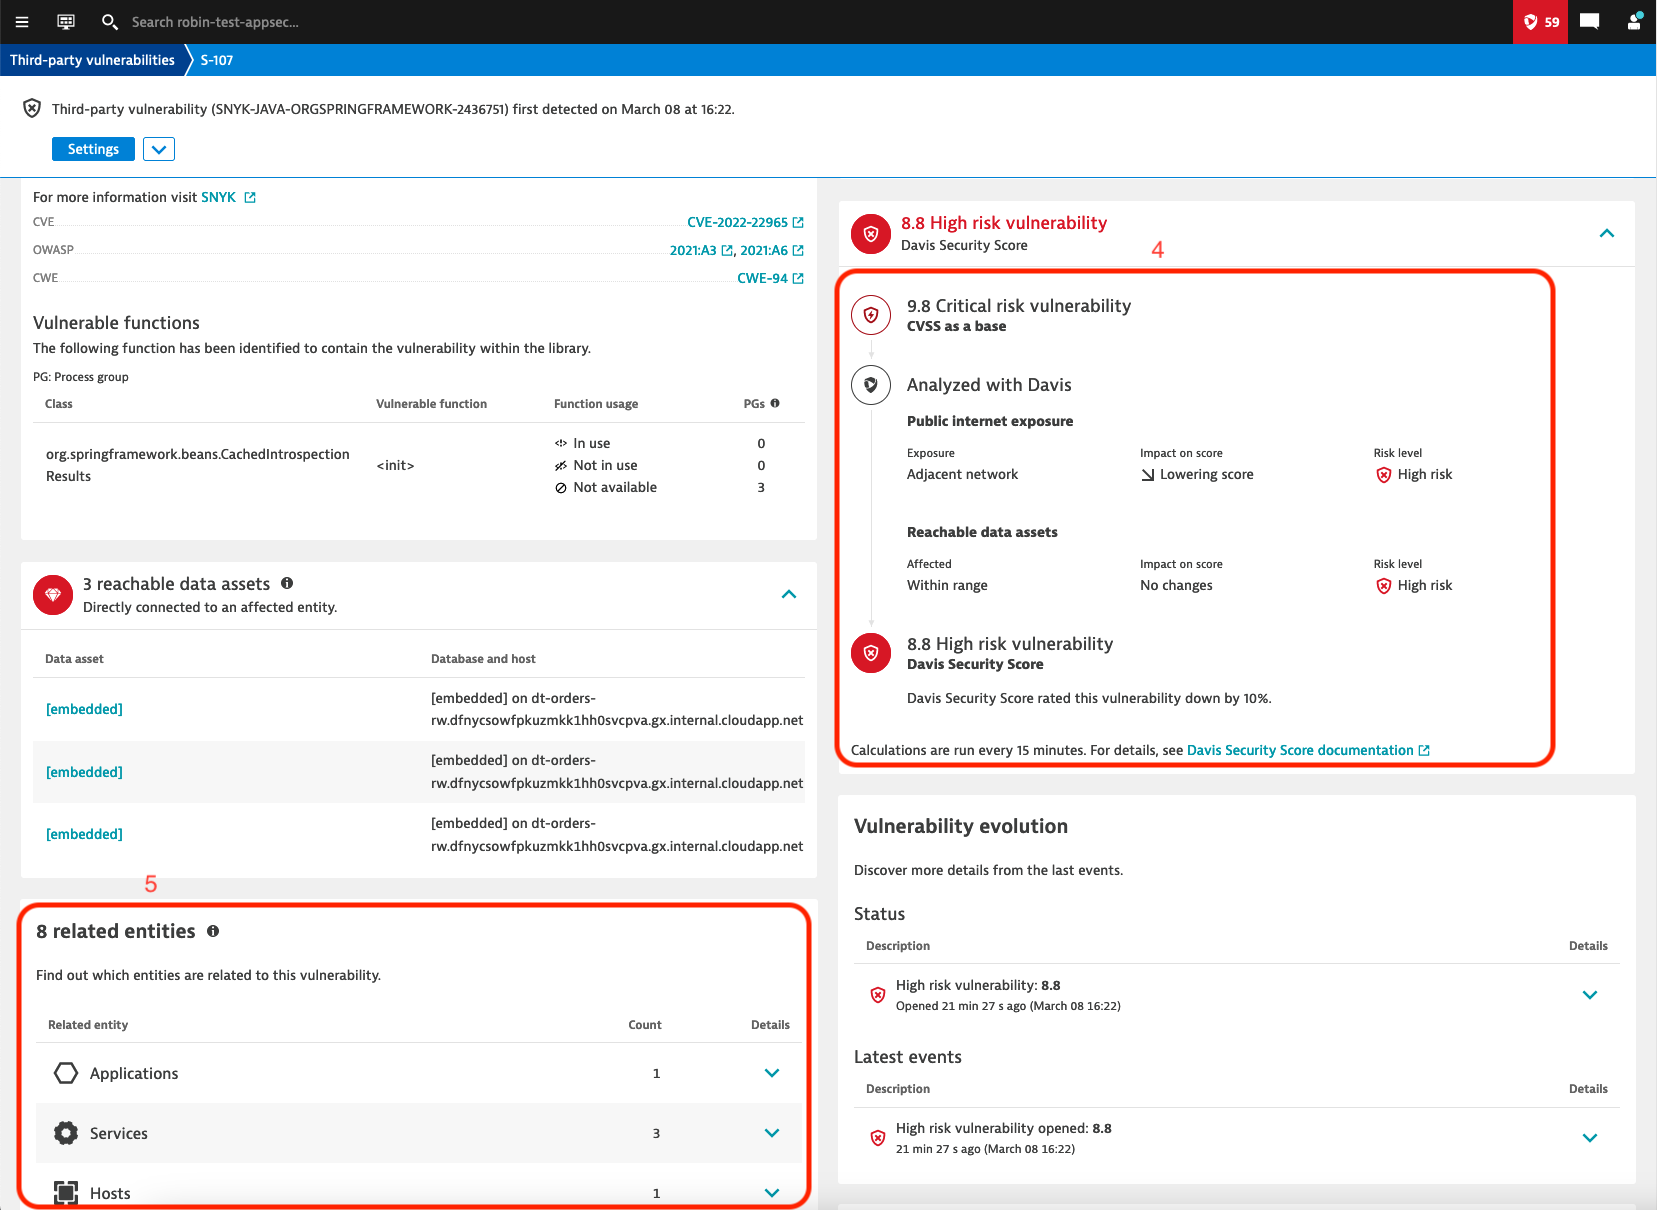Click the search input field
Viewport: 1657px width, 1210px height.
pos(300,22)
